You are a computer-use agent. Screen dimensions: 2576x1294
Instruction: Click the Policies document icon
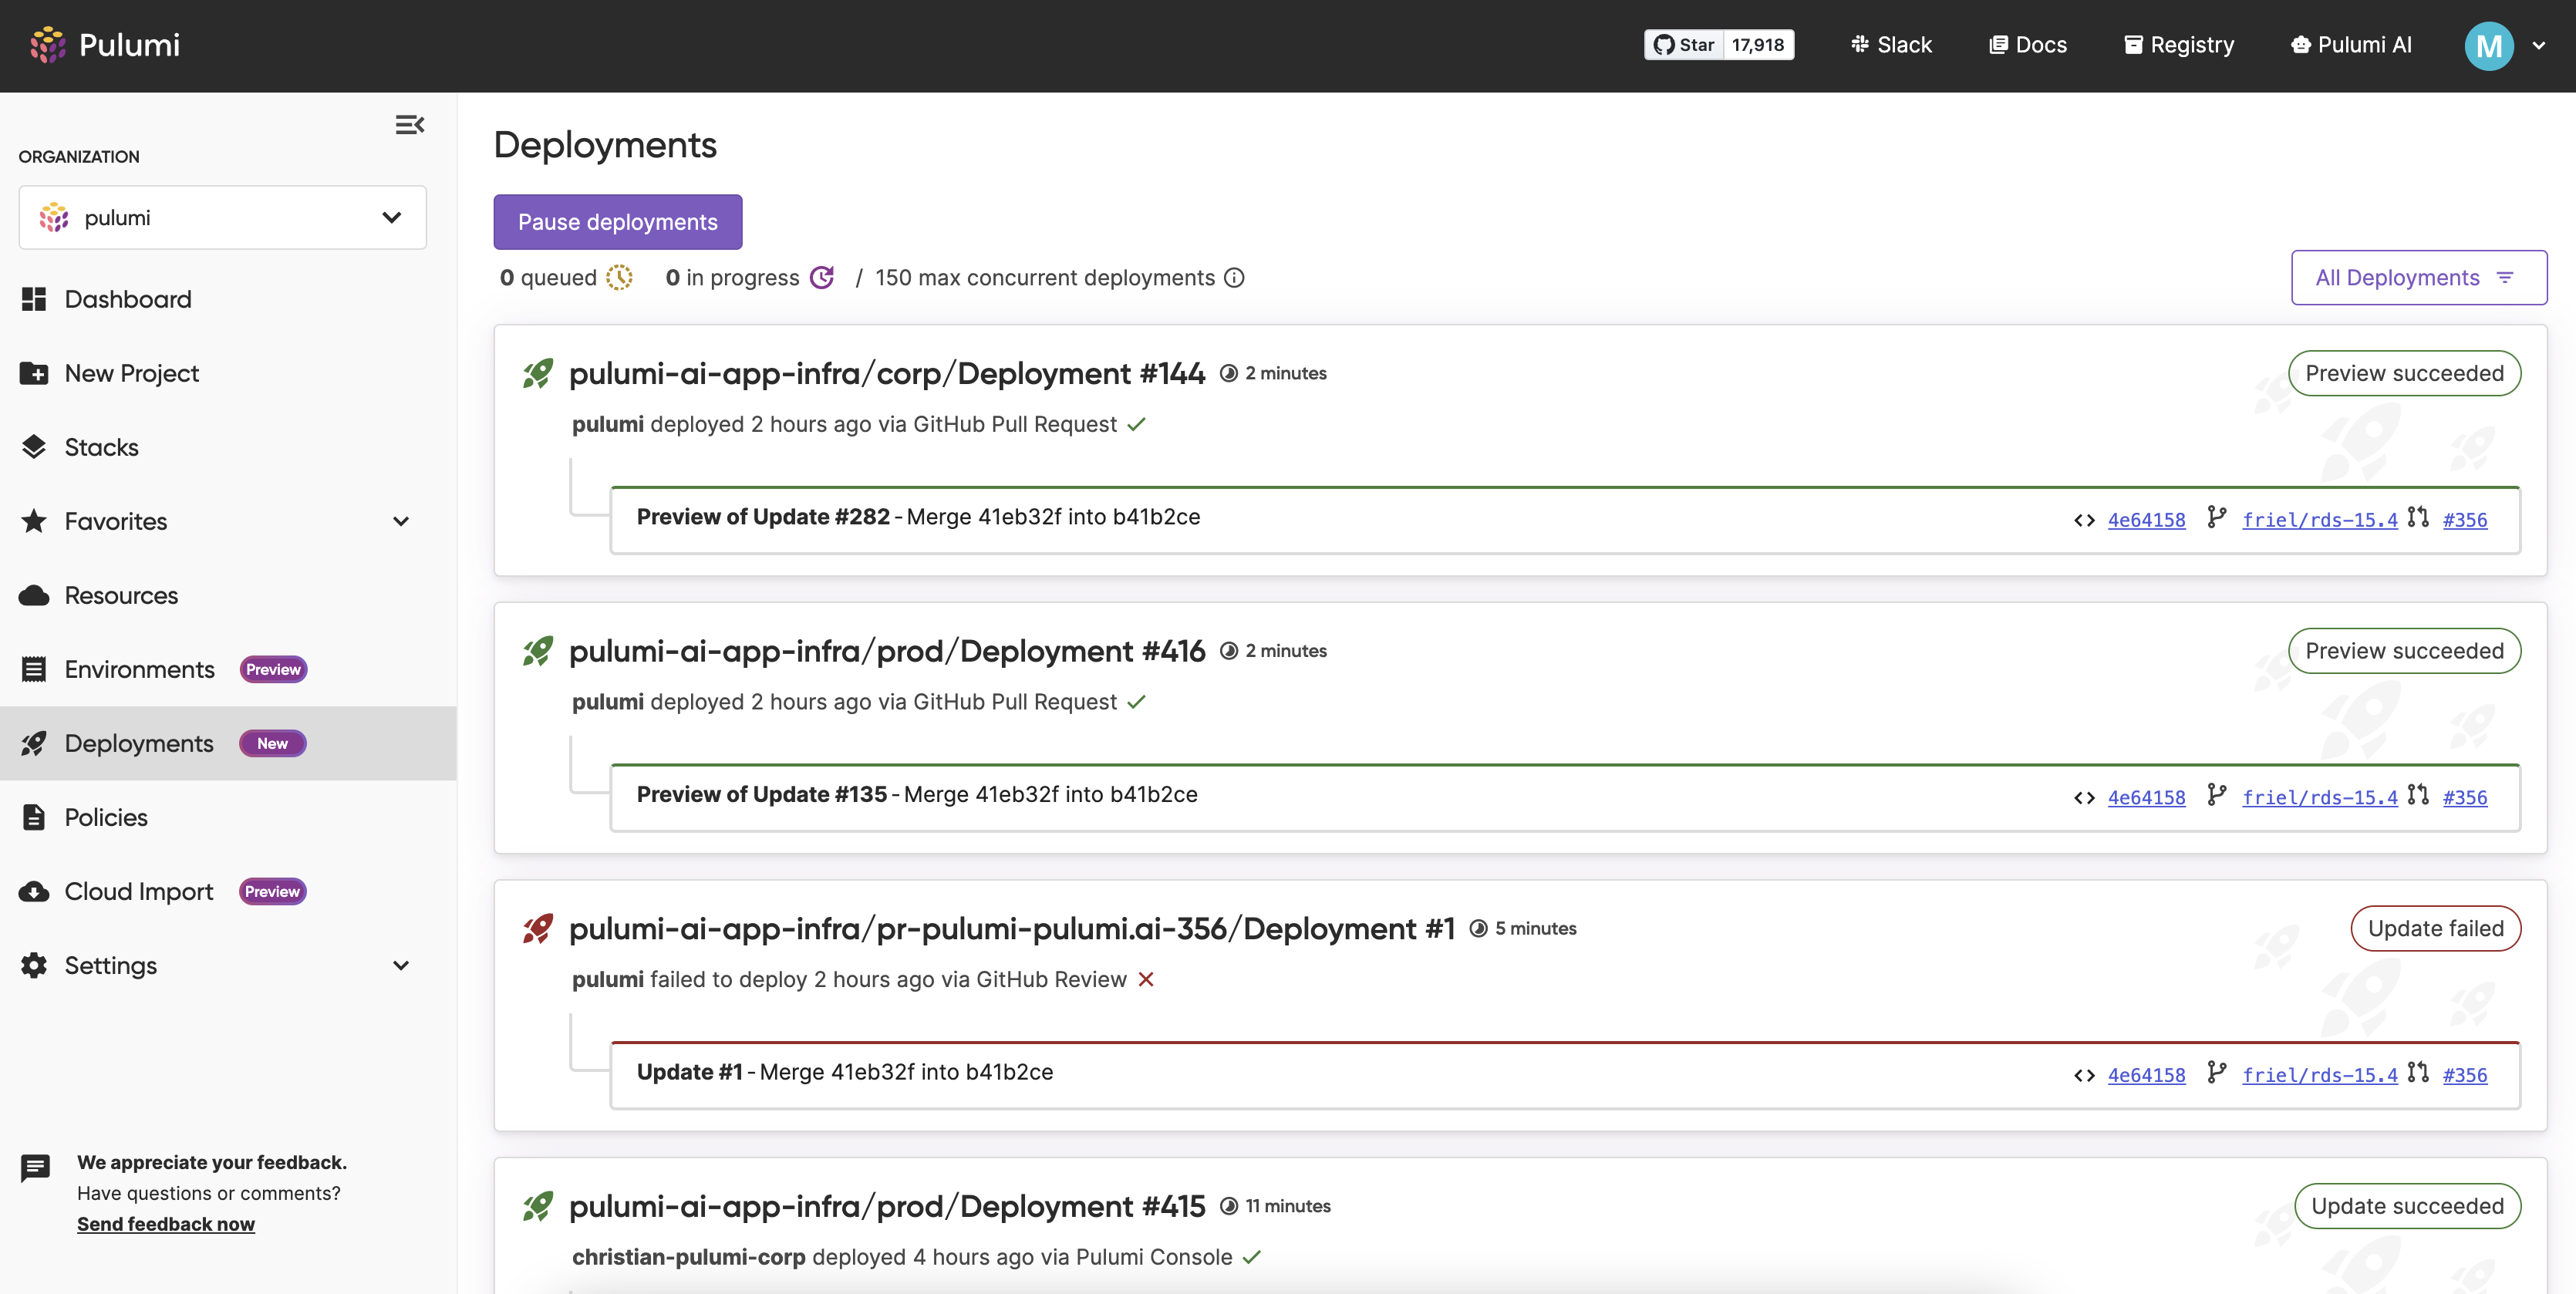[x=34, y=817]
